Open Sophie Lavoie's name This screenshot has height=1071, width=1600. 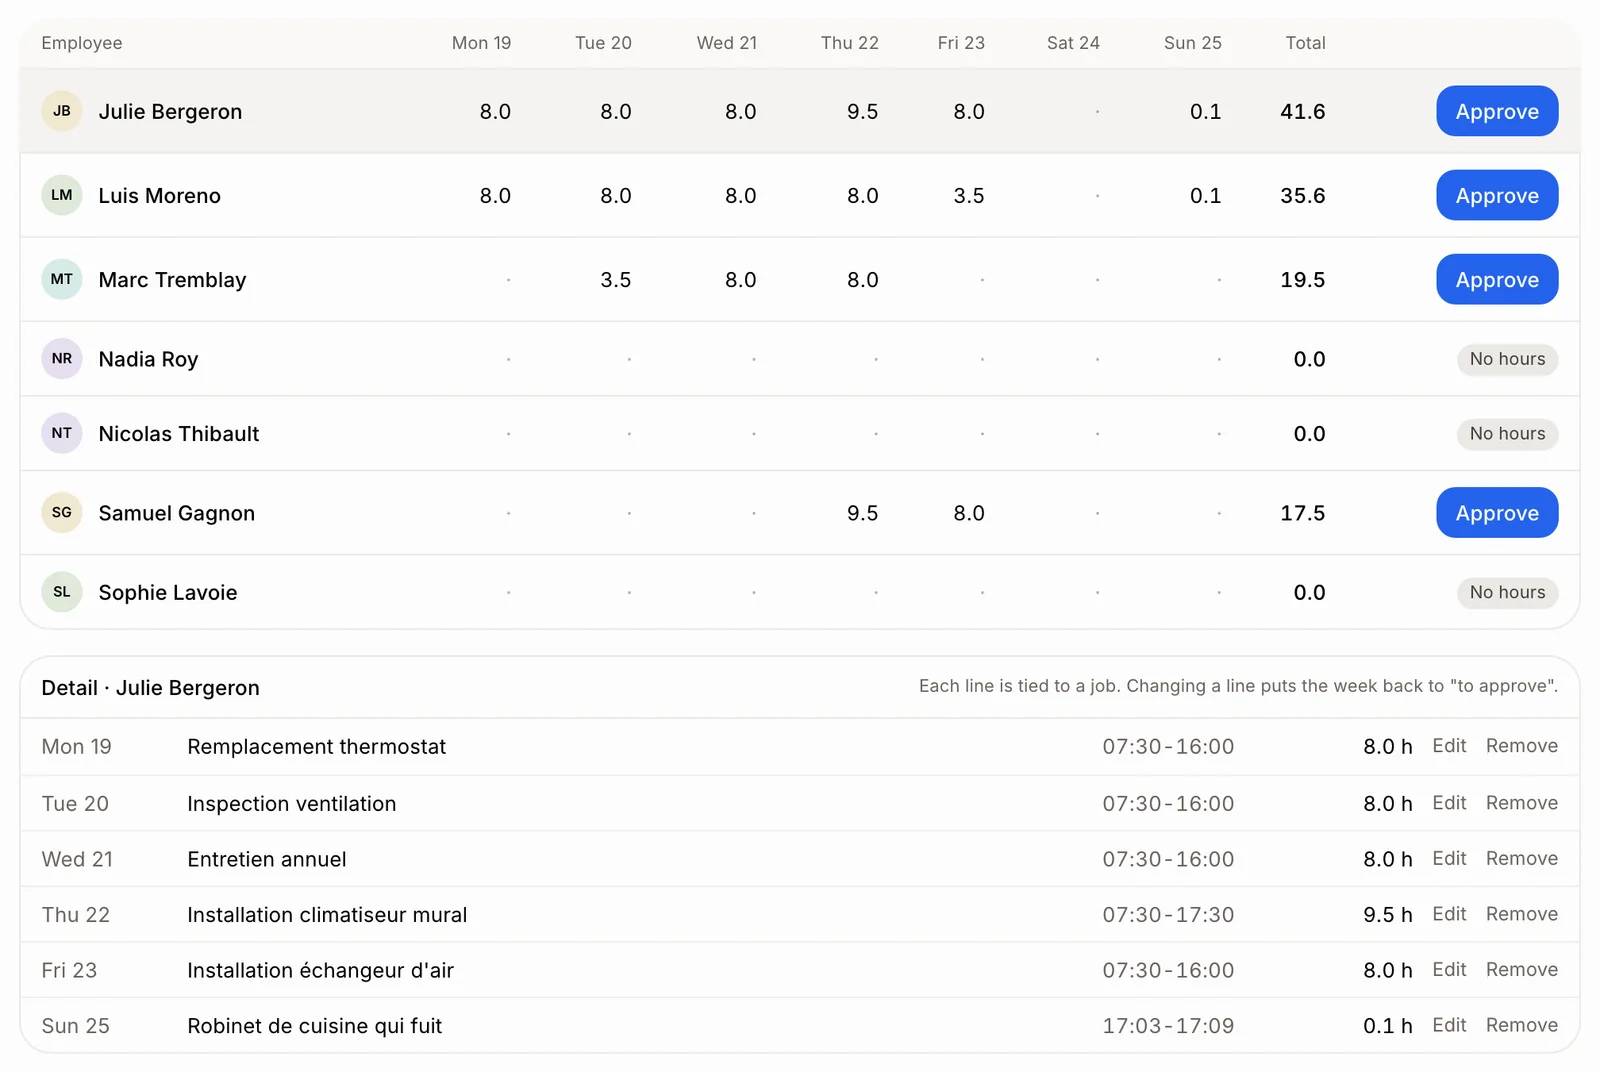point(168,592)
